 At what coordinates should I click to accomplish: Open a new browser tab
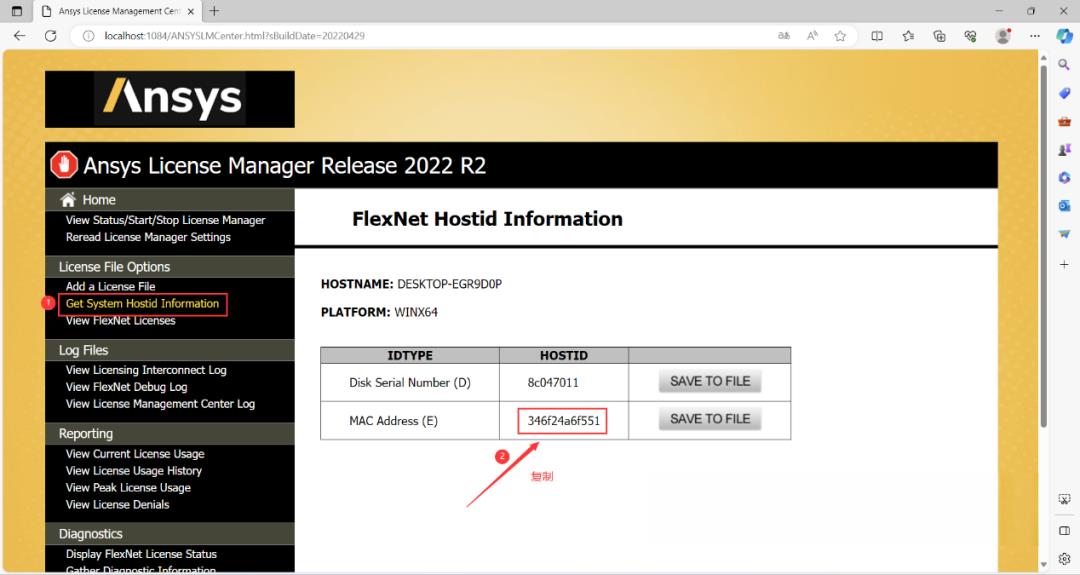214,11
